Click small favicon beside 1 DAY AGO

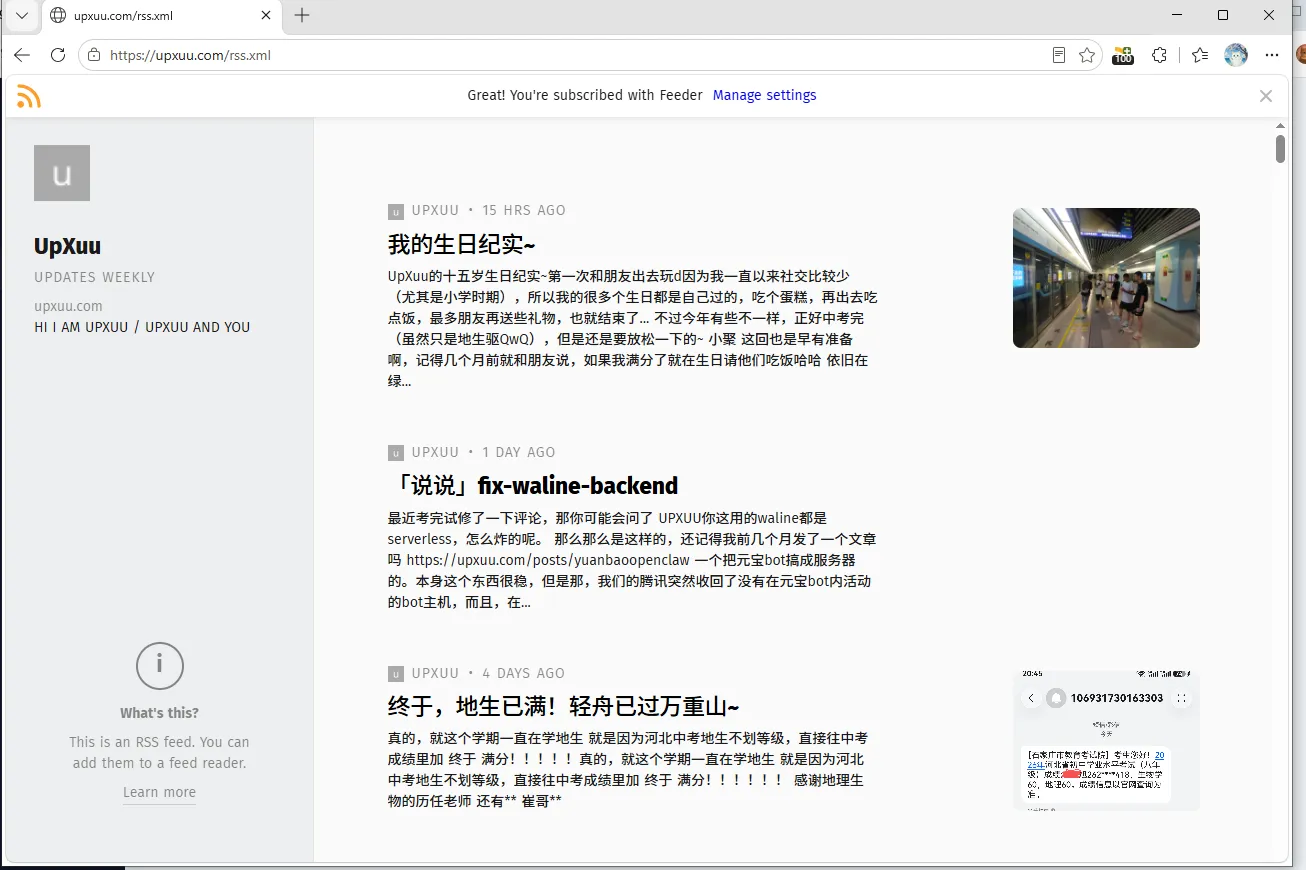[396, 453]
